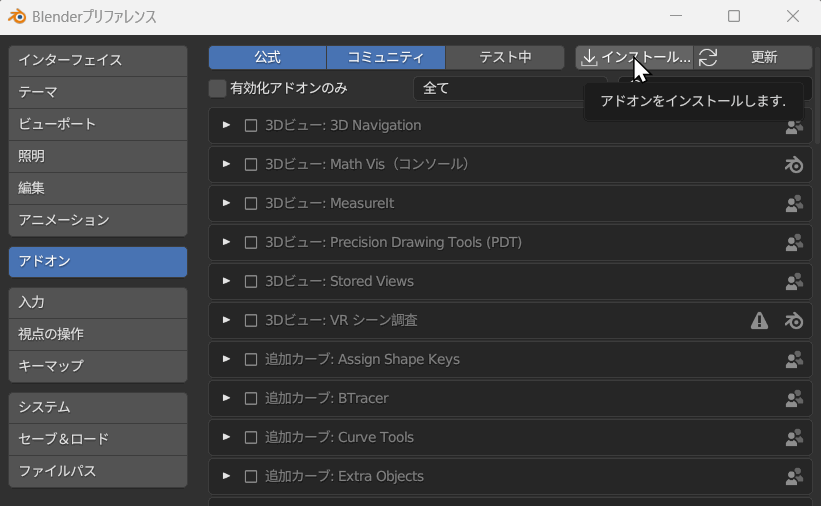Click warning triangle on VR シーン調査 row
821x506 pixels.
(759, 321)
